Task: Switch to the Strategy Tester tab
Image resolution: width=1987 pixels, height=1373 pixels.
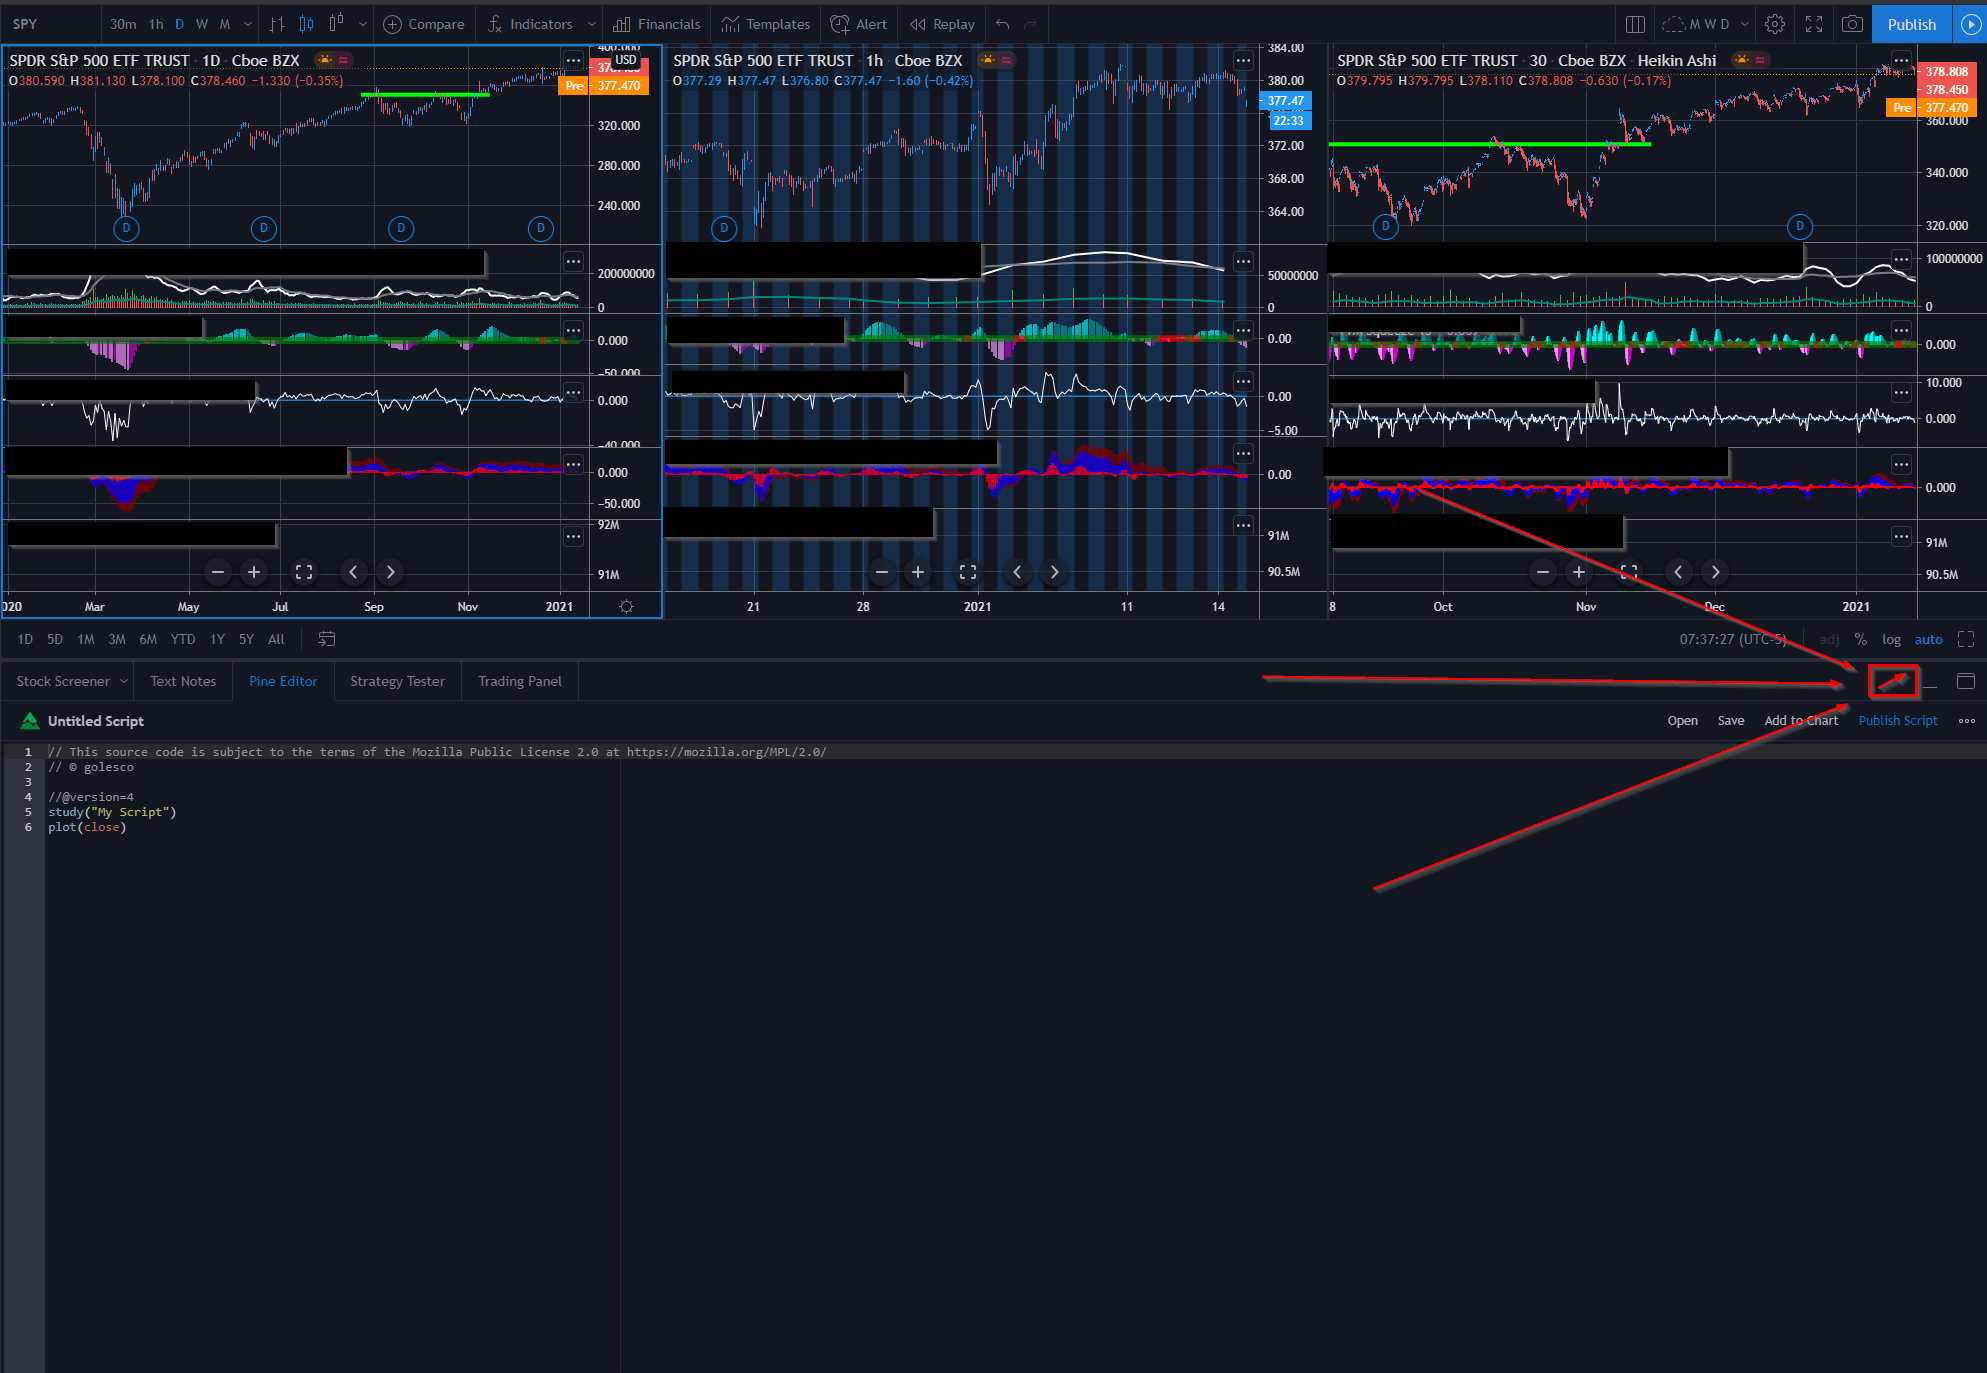Action: pos(397,681)
